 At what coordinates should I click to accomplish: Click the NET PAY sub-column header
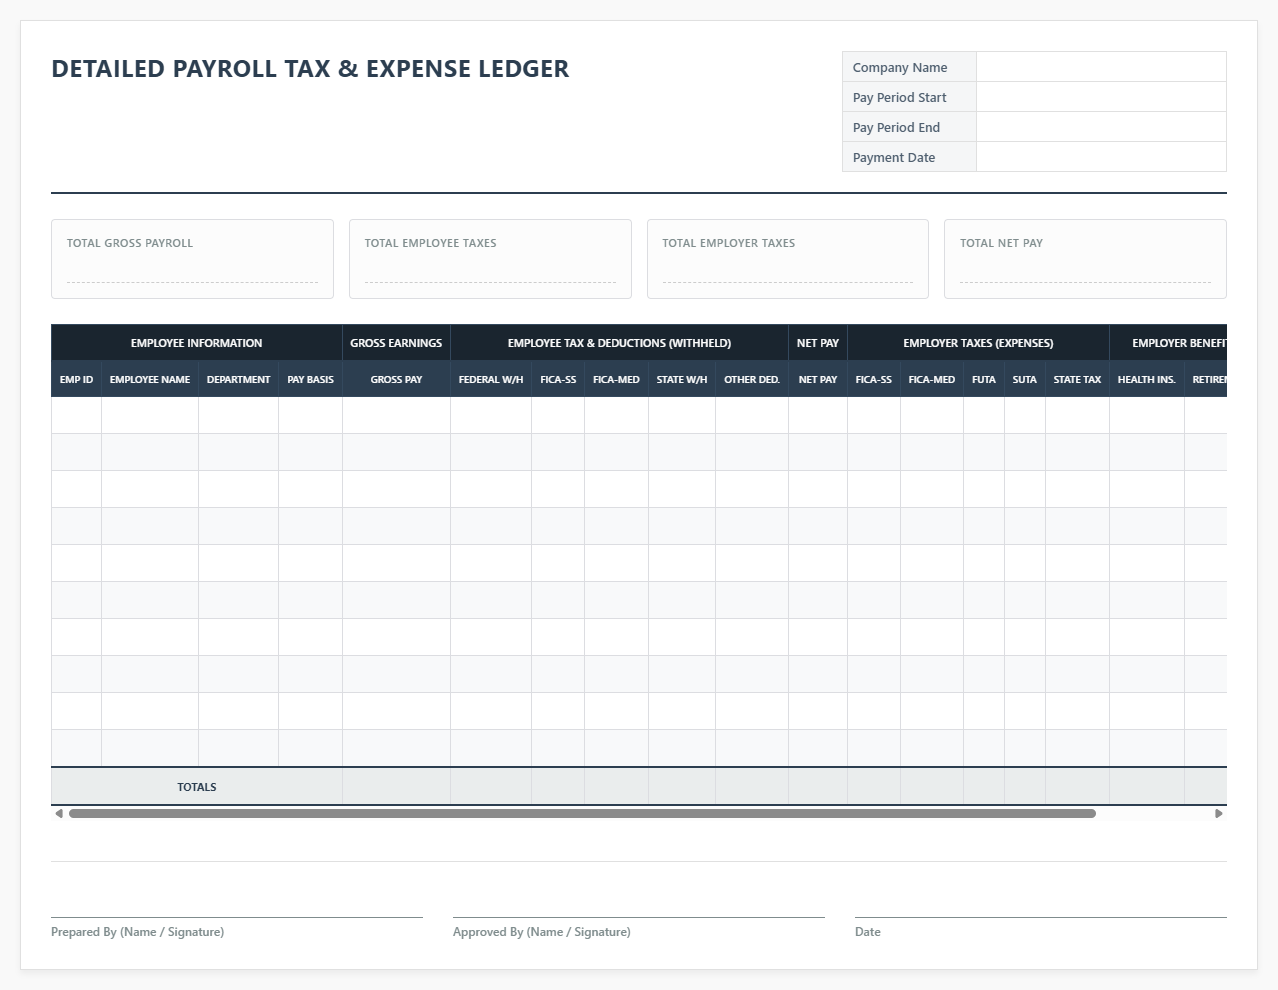[x=818, y=379]
